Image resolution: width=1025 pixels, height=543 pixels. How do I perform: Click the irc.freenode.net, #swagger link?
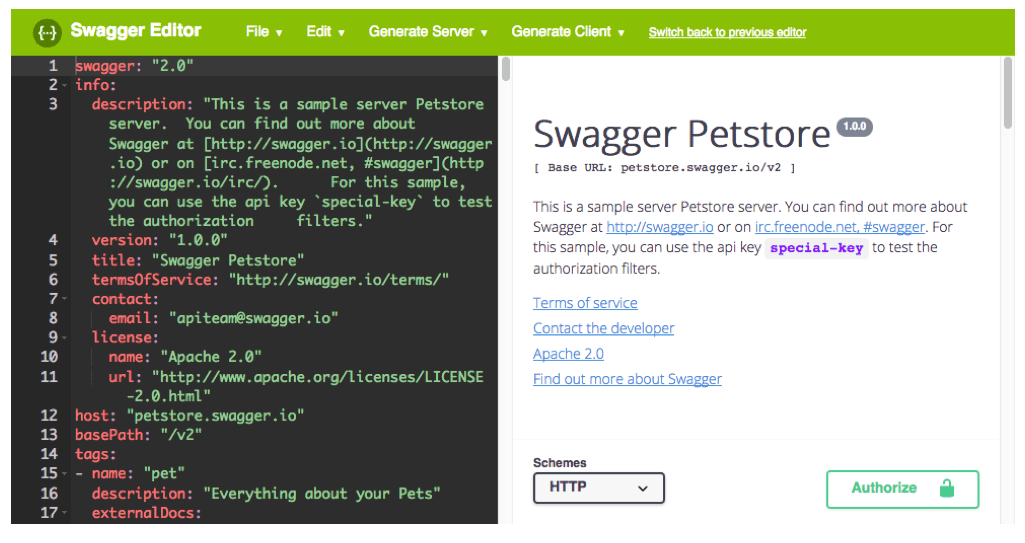point(839,227)
